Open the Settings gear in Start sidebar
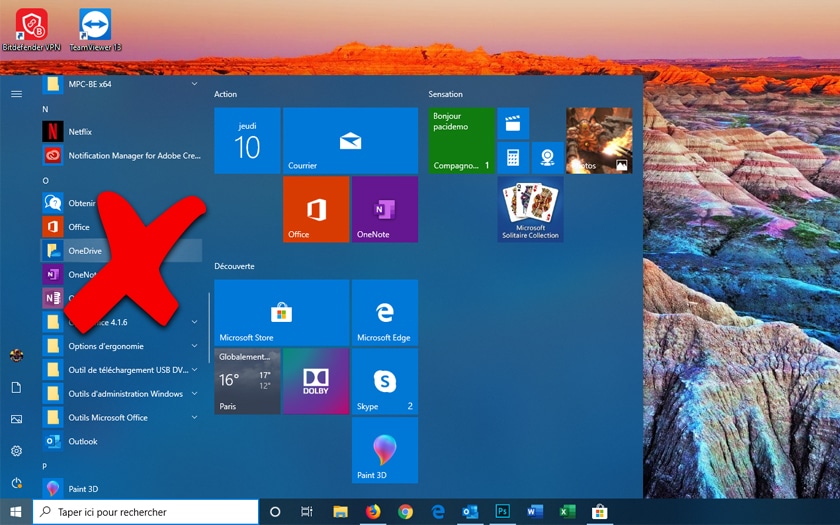Viewport: 840px width, 525px height. click(x=16, y=451)
